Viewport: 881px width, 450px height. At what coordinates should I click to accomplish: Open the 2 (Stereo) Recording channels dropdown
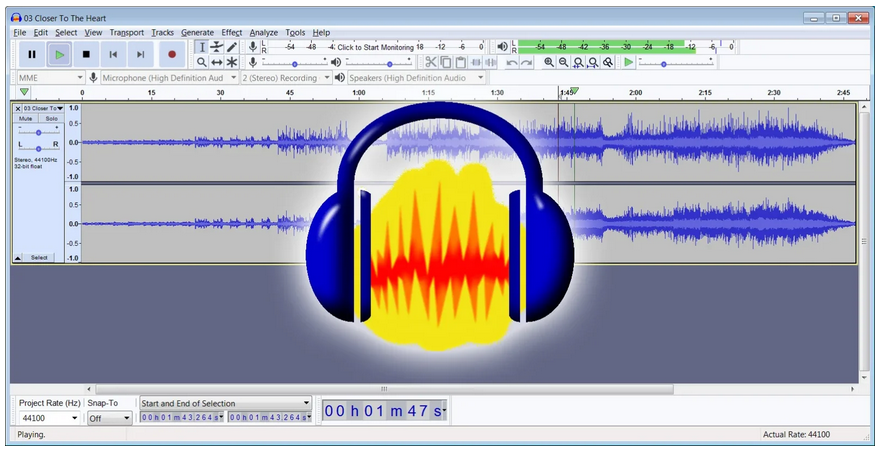(x=286, y=78)
